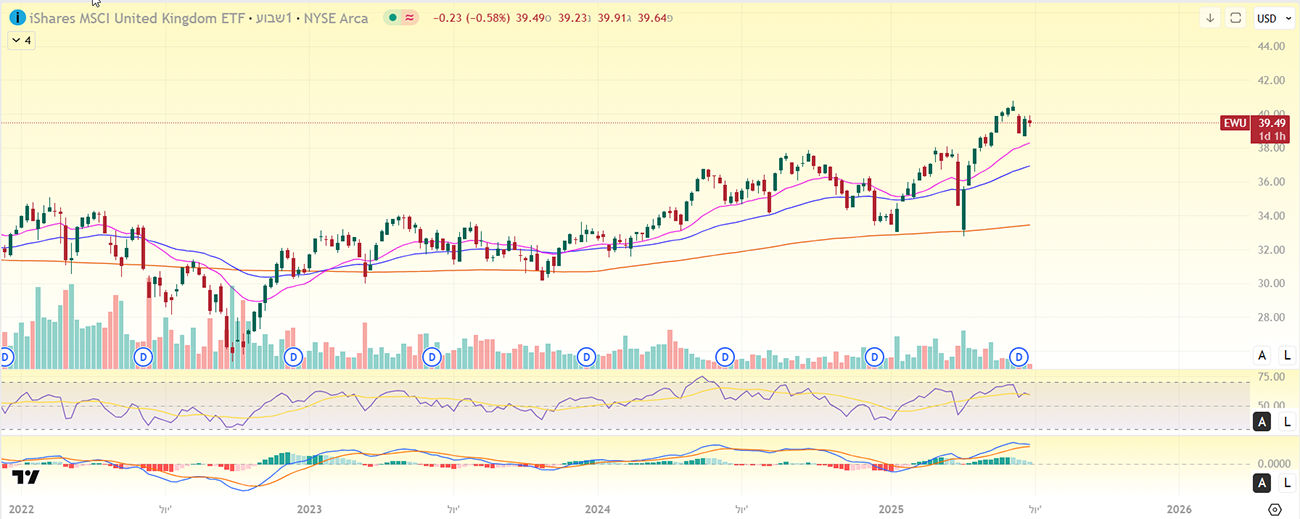Image resolution: width=1300 pixels, height=519 pixels.
Task: Click the fullscreen frame icon in the top-right
Action: [x=1236, y=18]
